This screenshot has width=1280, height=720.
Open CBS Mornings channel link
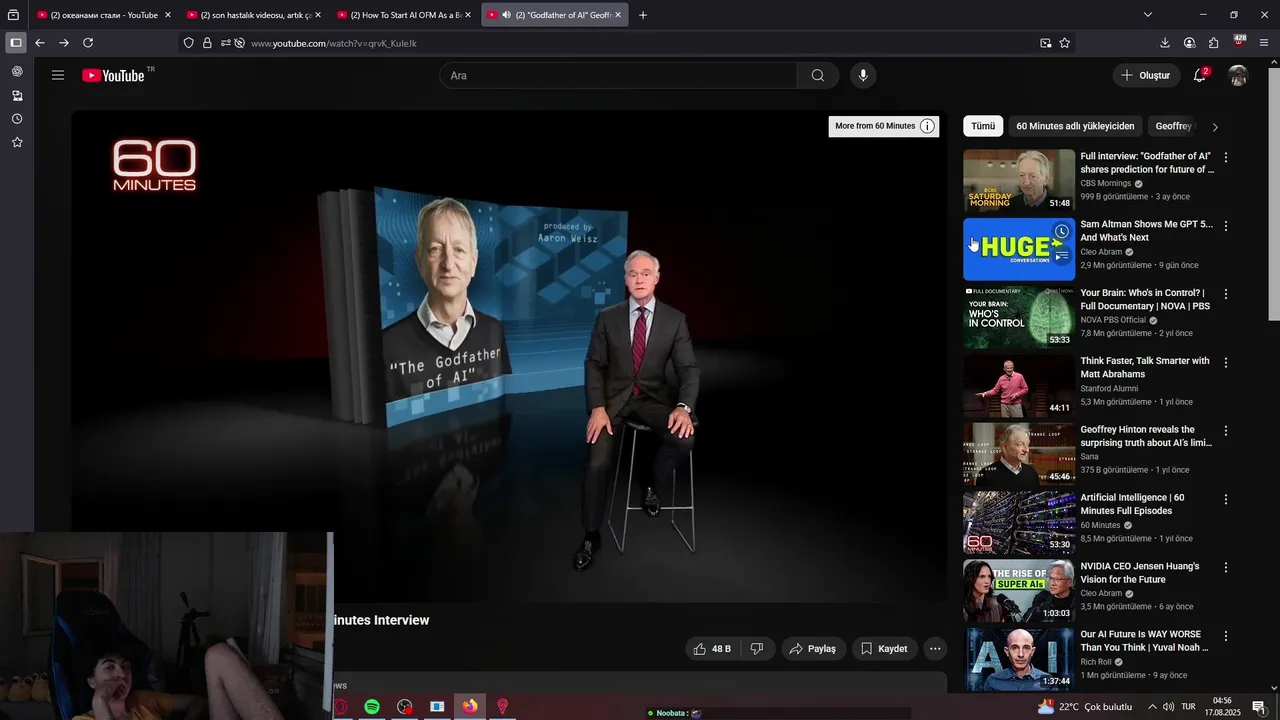(x=1105, y=184)
